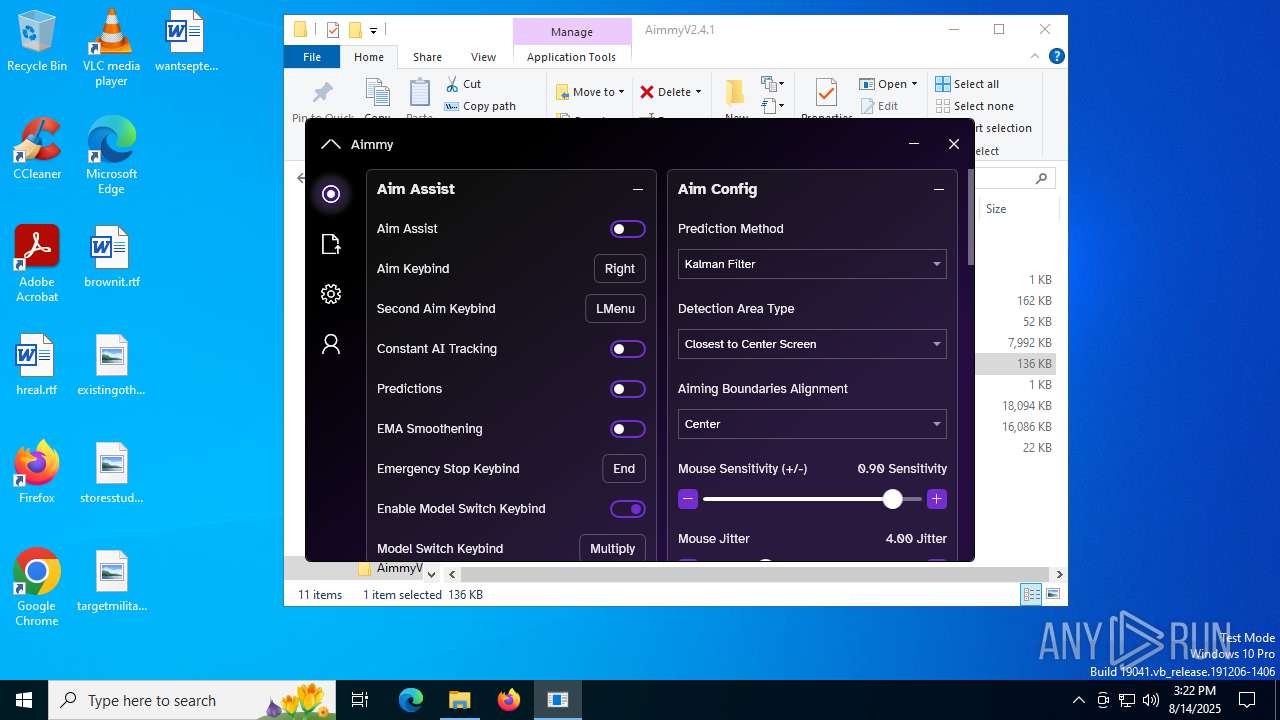Open Task View on taskbar
1280x720 pixels.
click(x=360, y=700)
